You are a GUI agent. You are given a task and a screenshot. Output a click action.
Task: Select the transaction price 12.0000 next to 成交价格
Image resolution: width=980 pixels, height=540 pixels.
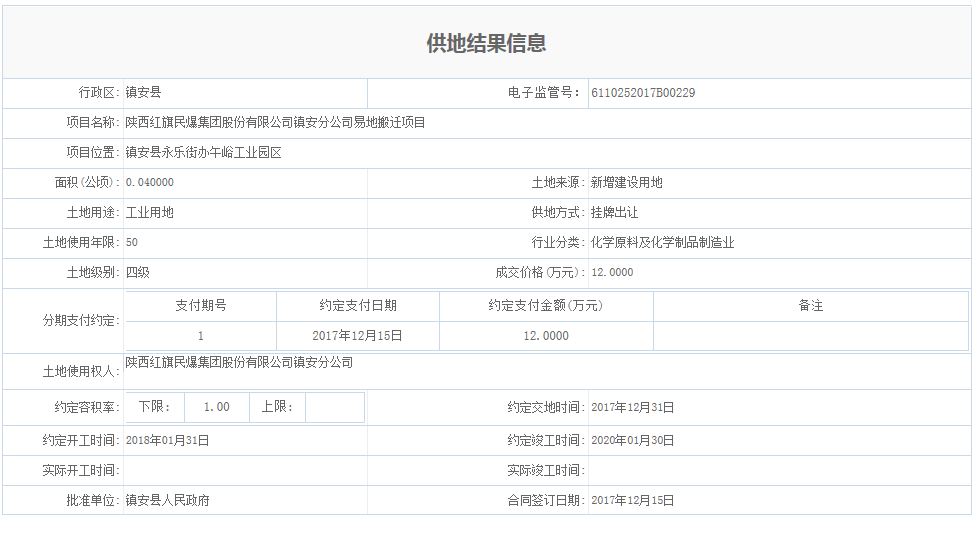click(612, 272)
